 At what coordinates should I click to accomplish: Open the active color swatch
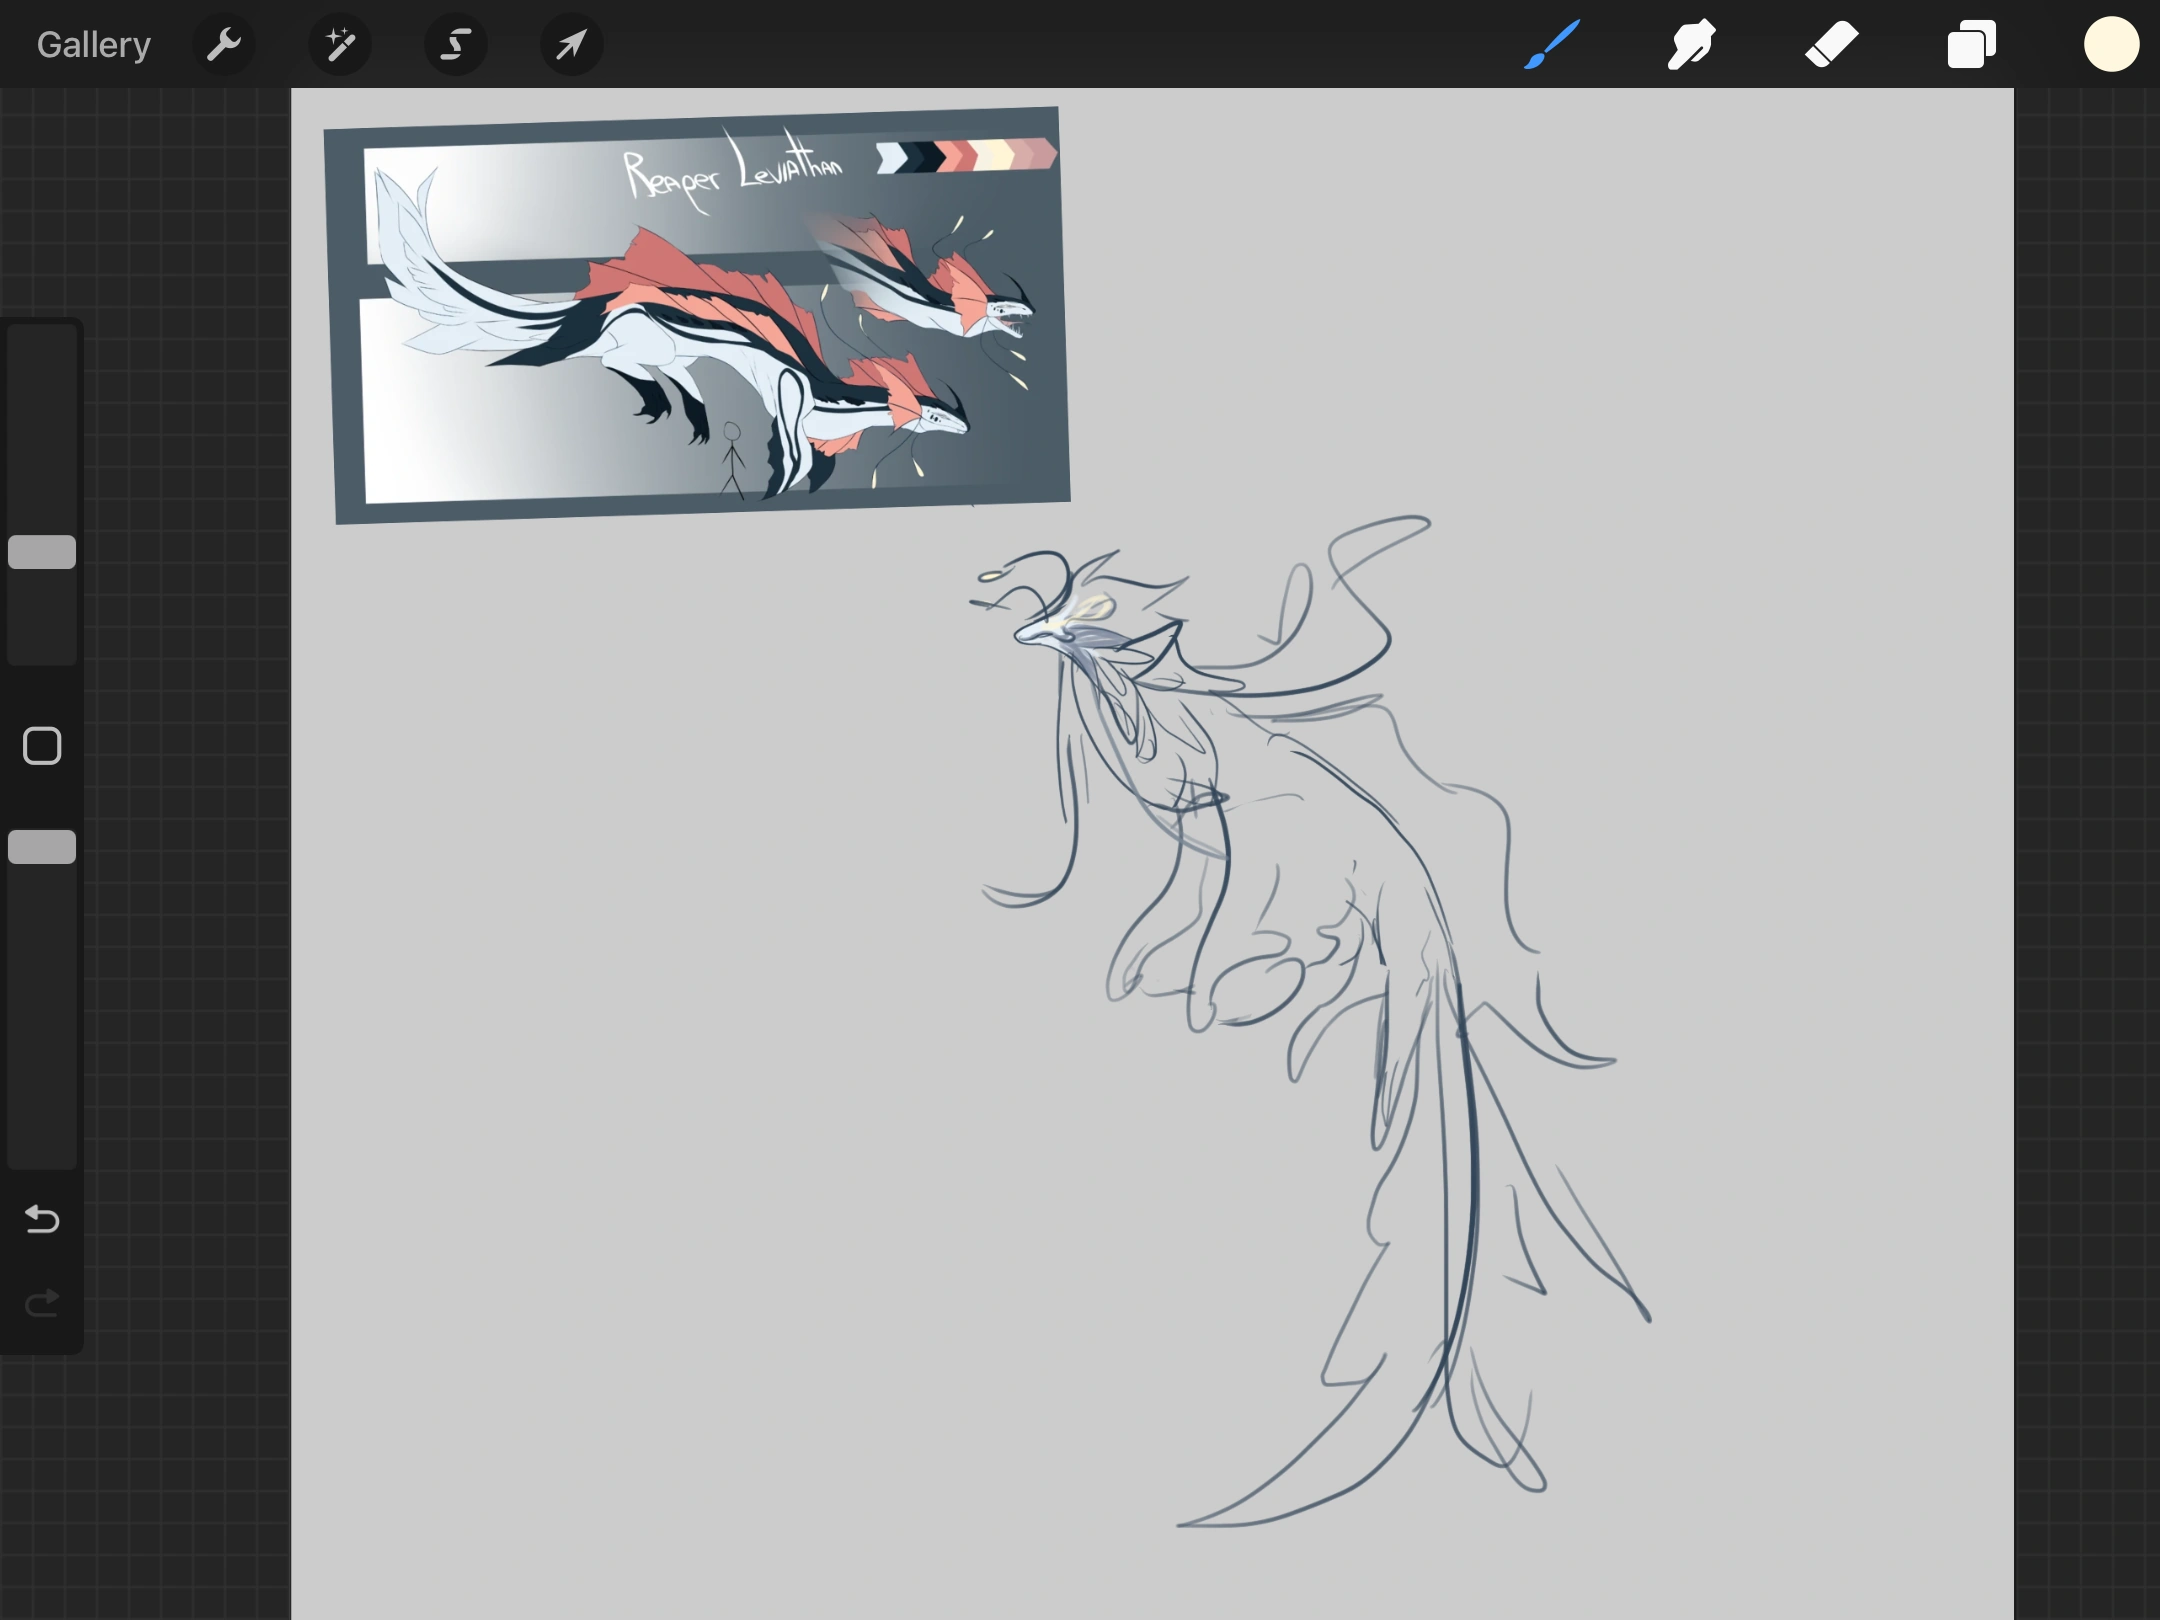tap(2111, 44)
